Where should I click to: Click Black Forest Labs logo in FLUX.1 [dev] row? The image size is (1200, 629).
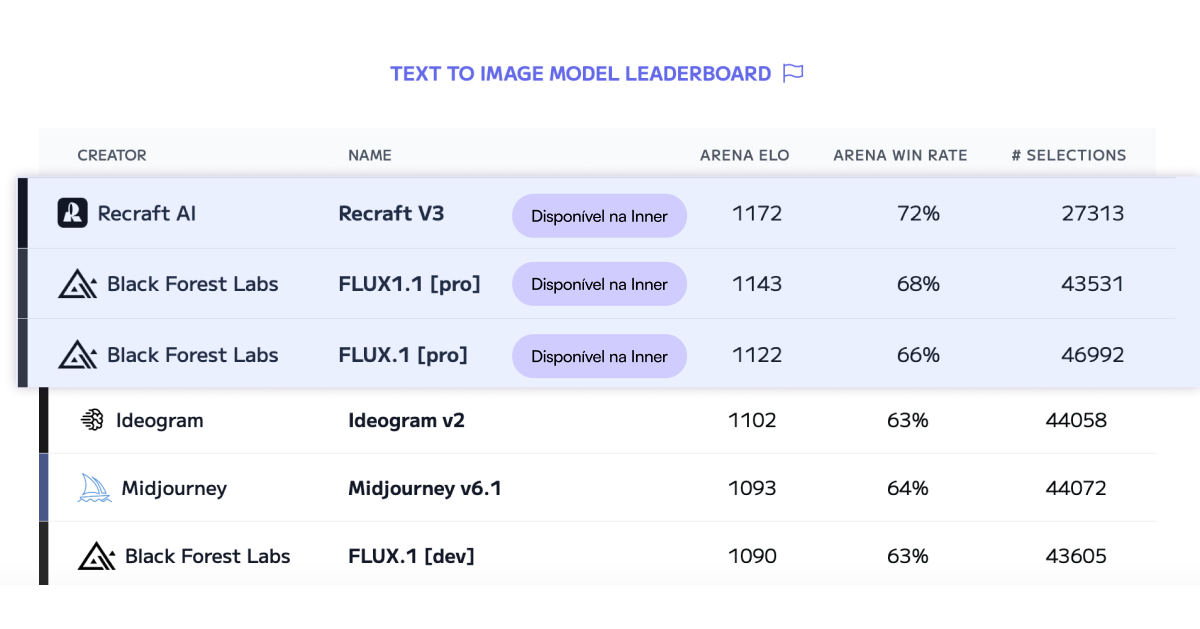[x=97, y=556]
